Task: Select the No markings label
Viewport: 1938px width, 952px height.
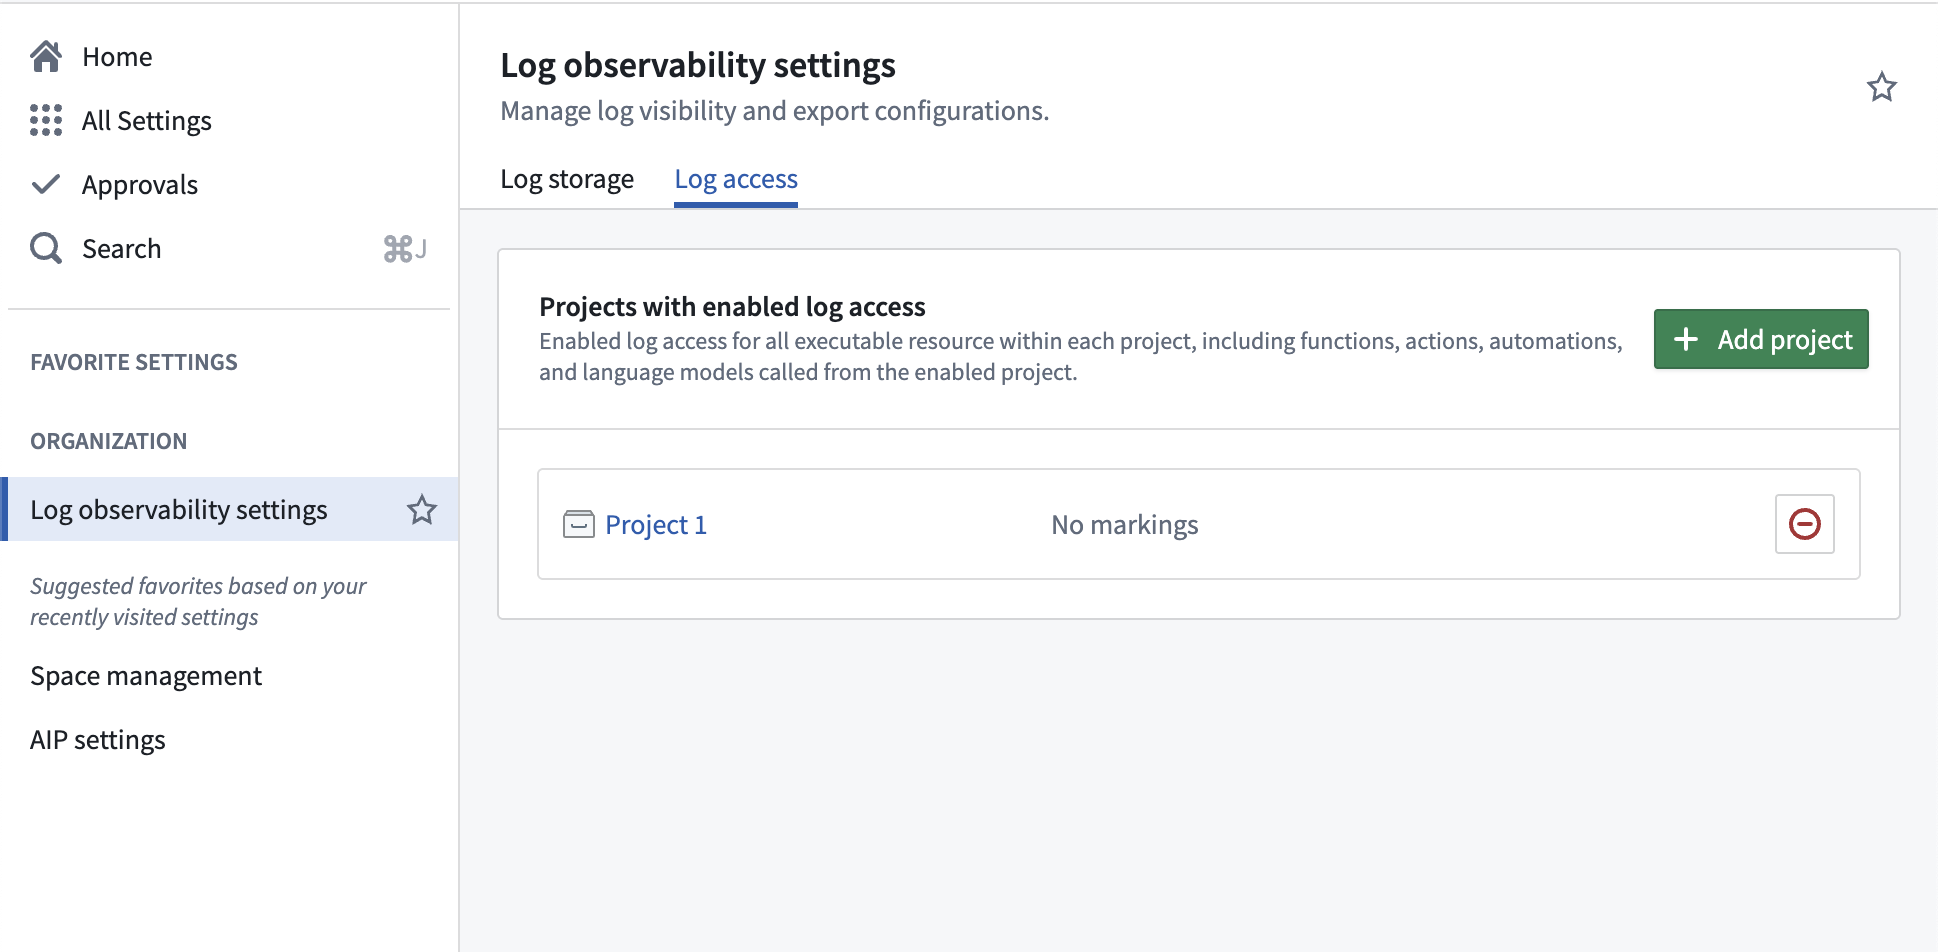Action: click(1124, 524)
